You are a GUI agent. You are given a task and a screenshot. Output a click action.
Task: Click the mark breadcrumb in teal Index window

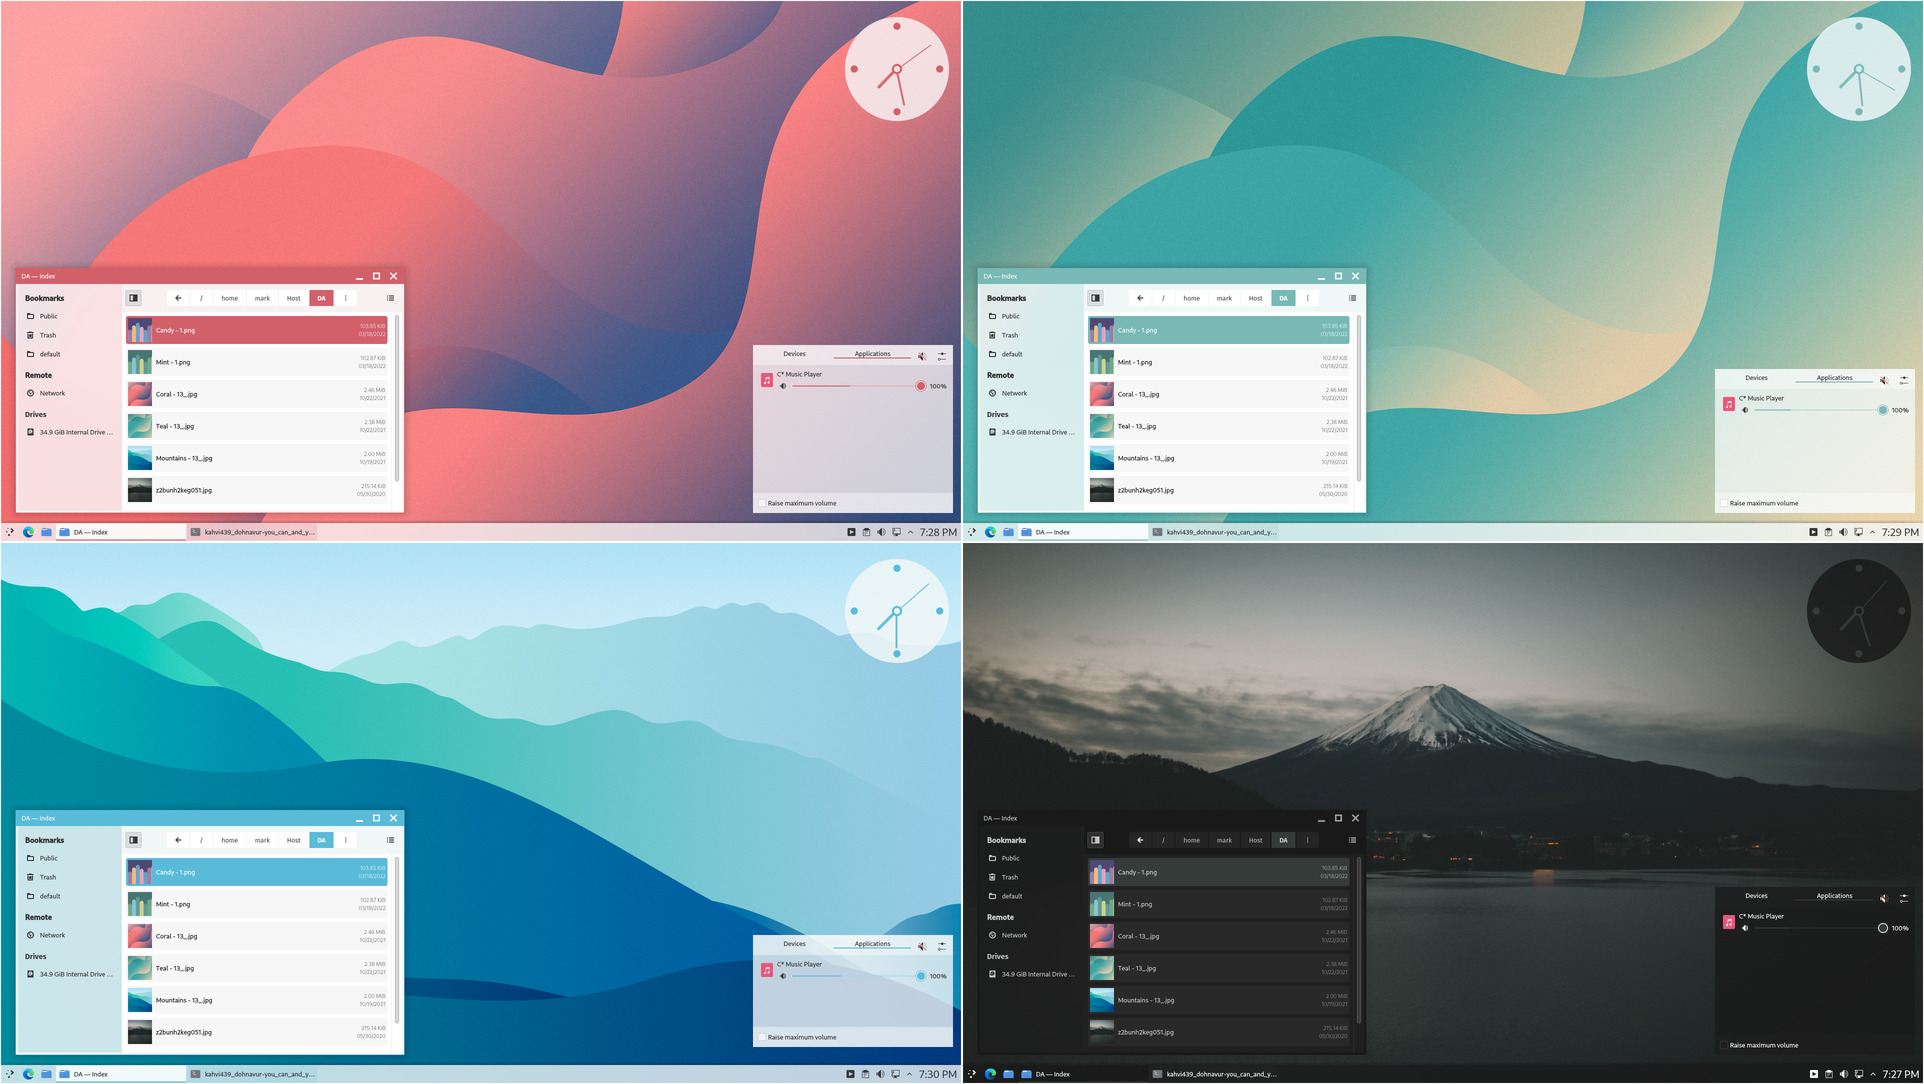1224,298
